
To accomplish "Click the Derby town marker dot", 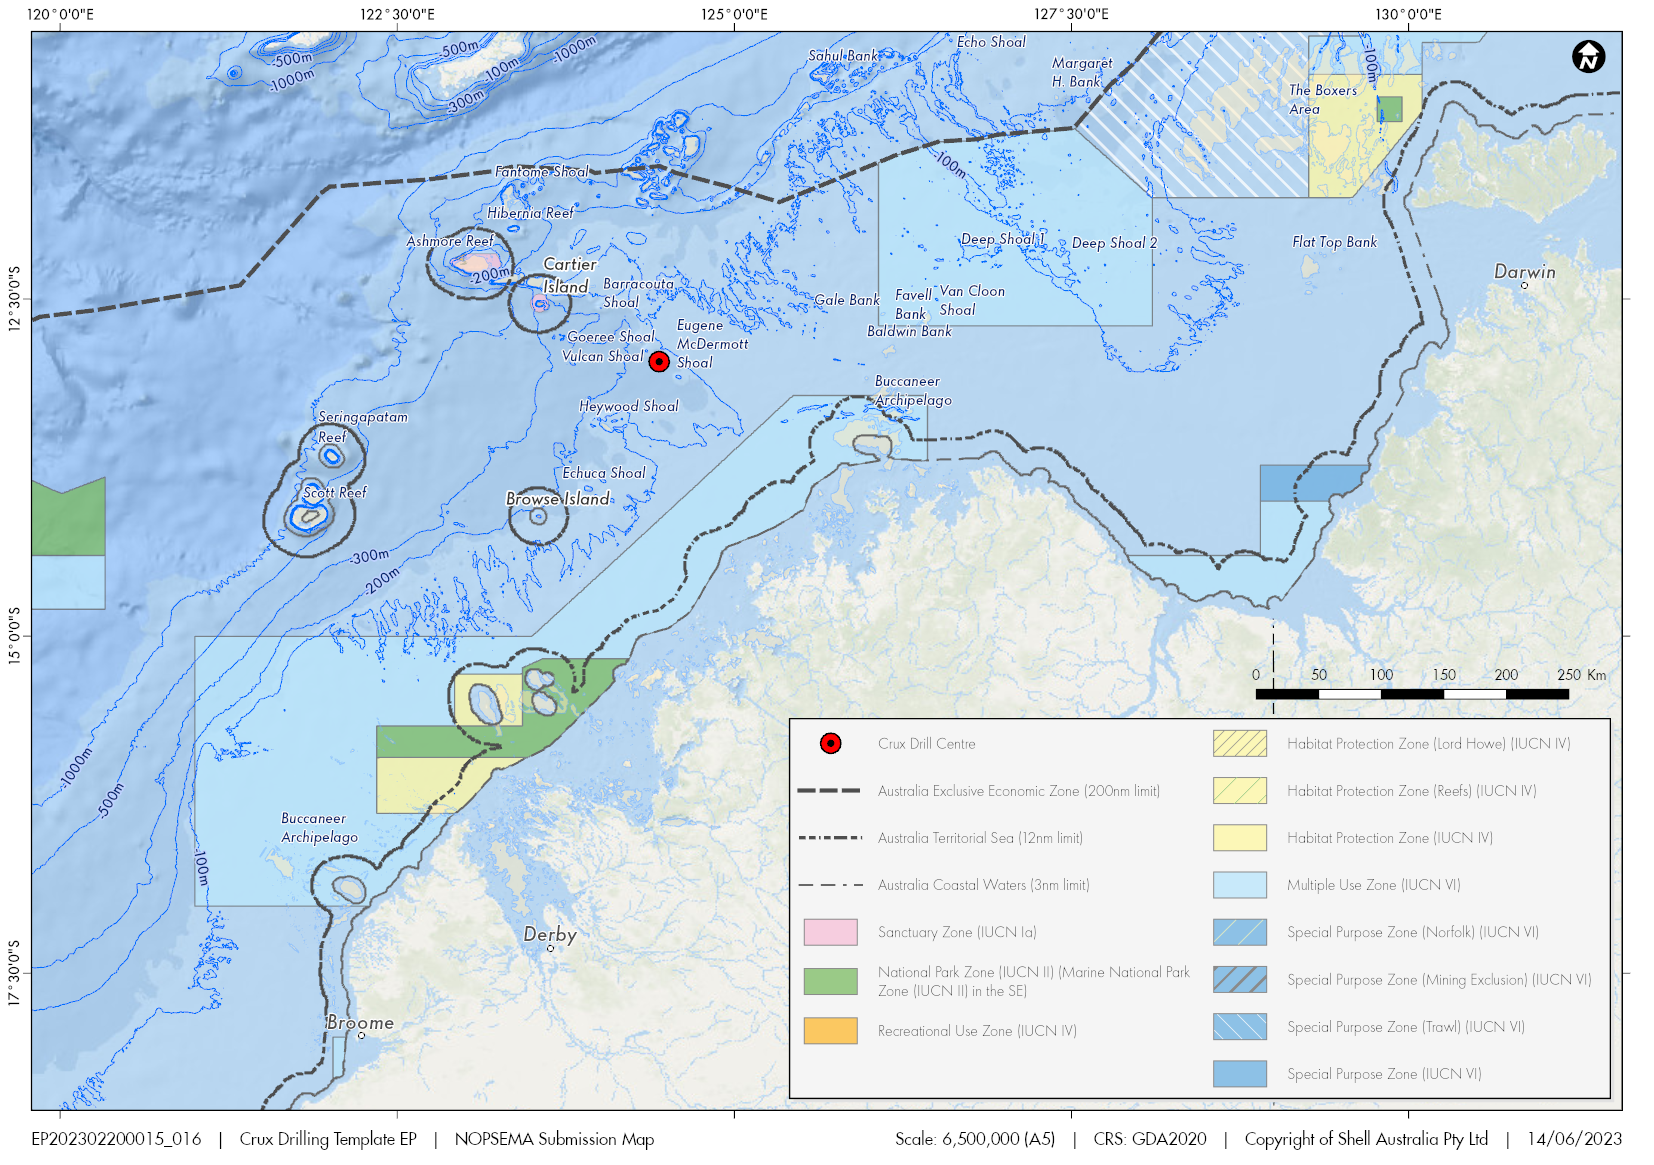I will 550,948.
